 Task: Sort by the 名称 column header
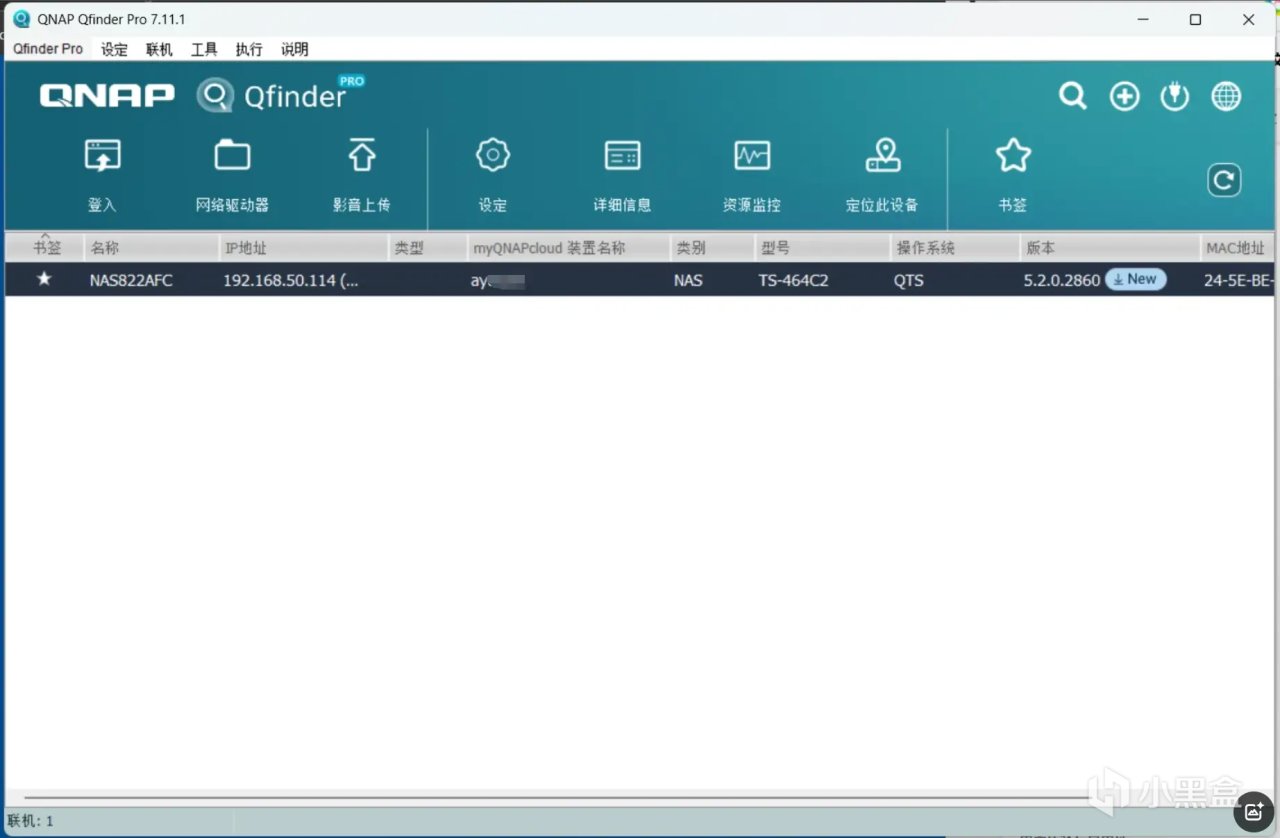point(152,248)
